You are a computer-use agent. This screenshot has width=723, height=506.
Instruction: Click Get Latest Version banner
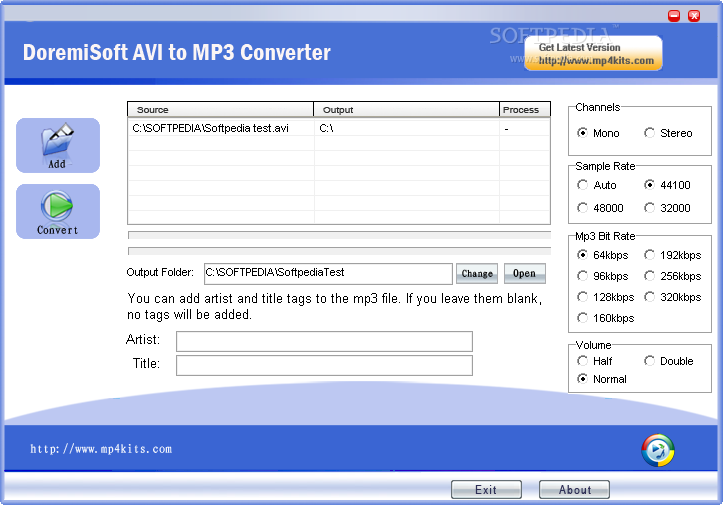(x=593, y=54)
